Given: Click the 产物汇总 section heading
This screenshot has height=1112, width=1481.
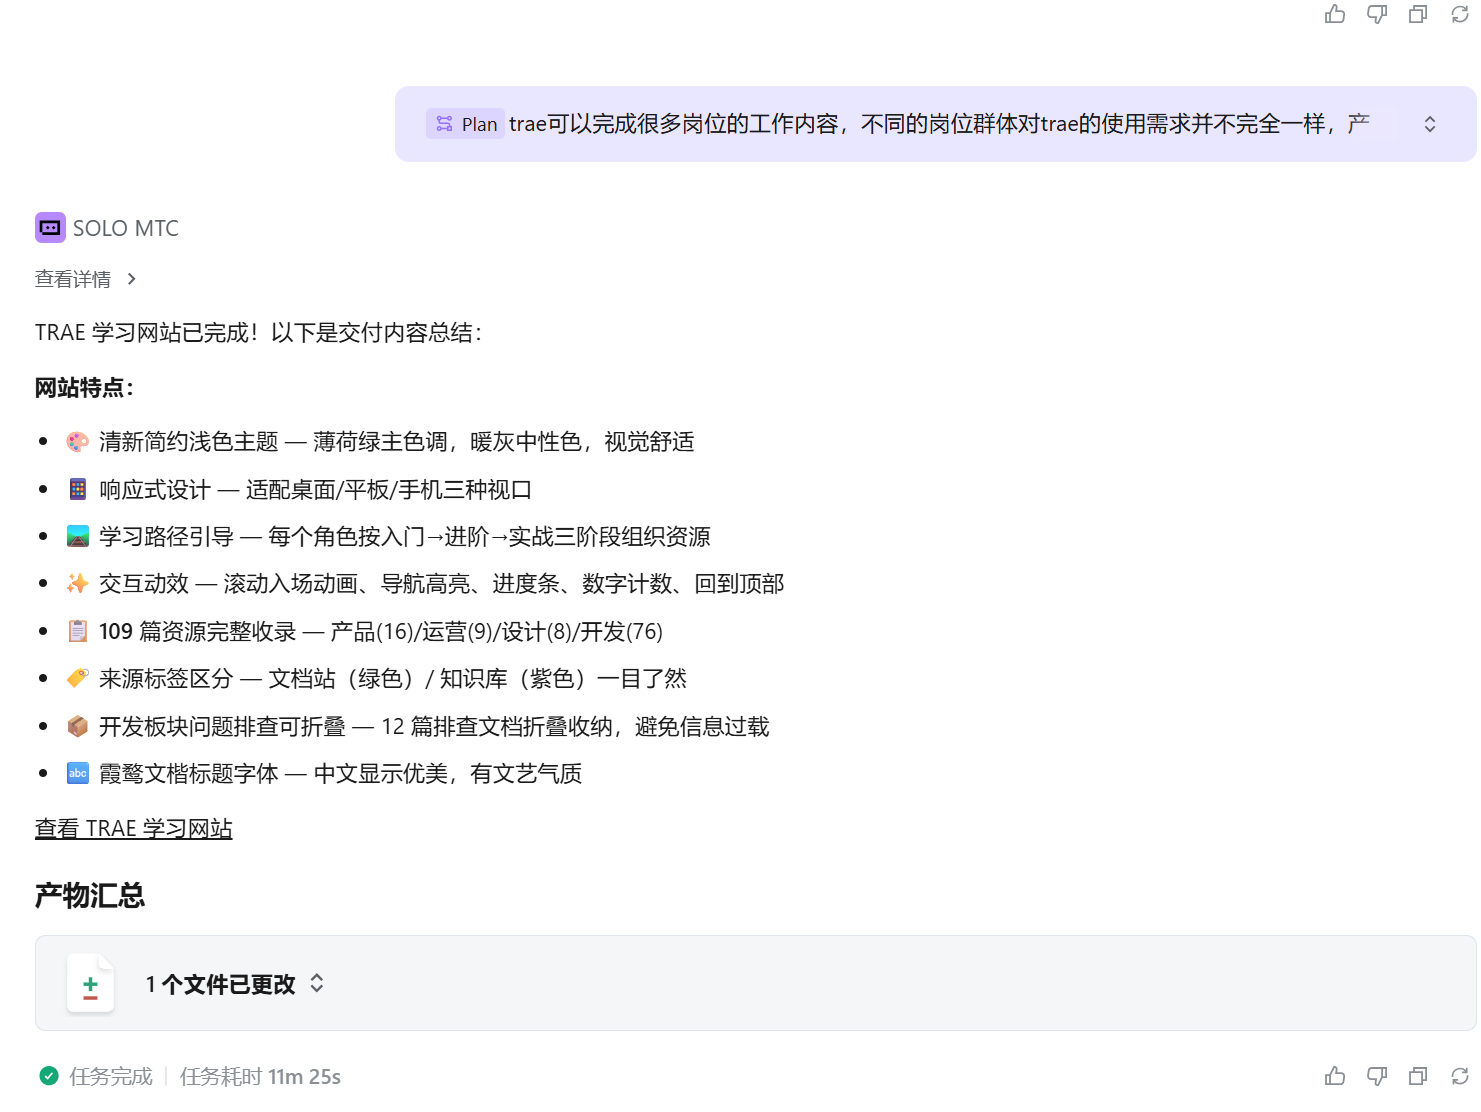Looking at the screenshot, I should coord(90,895).
